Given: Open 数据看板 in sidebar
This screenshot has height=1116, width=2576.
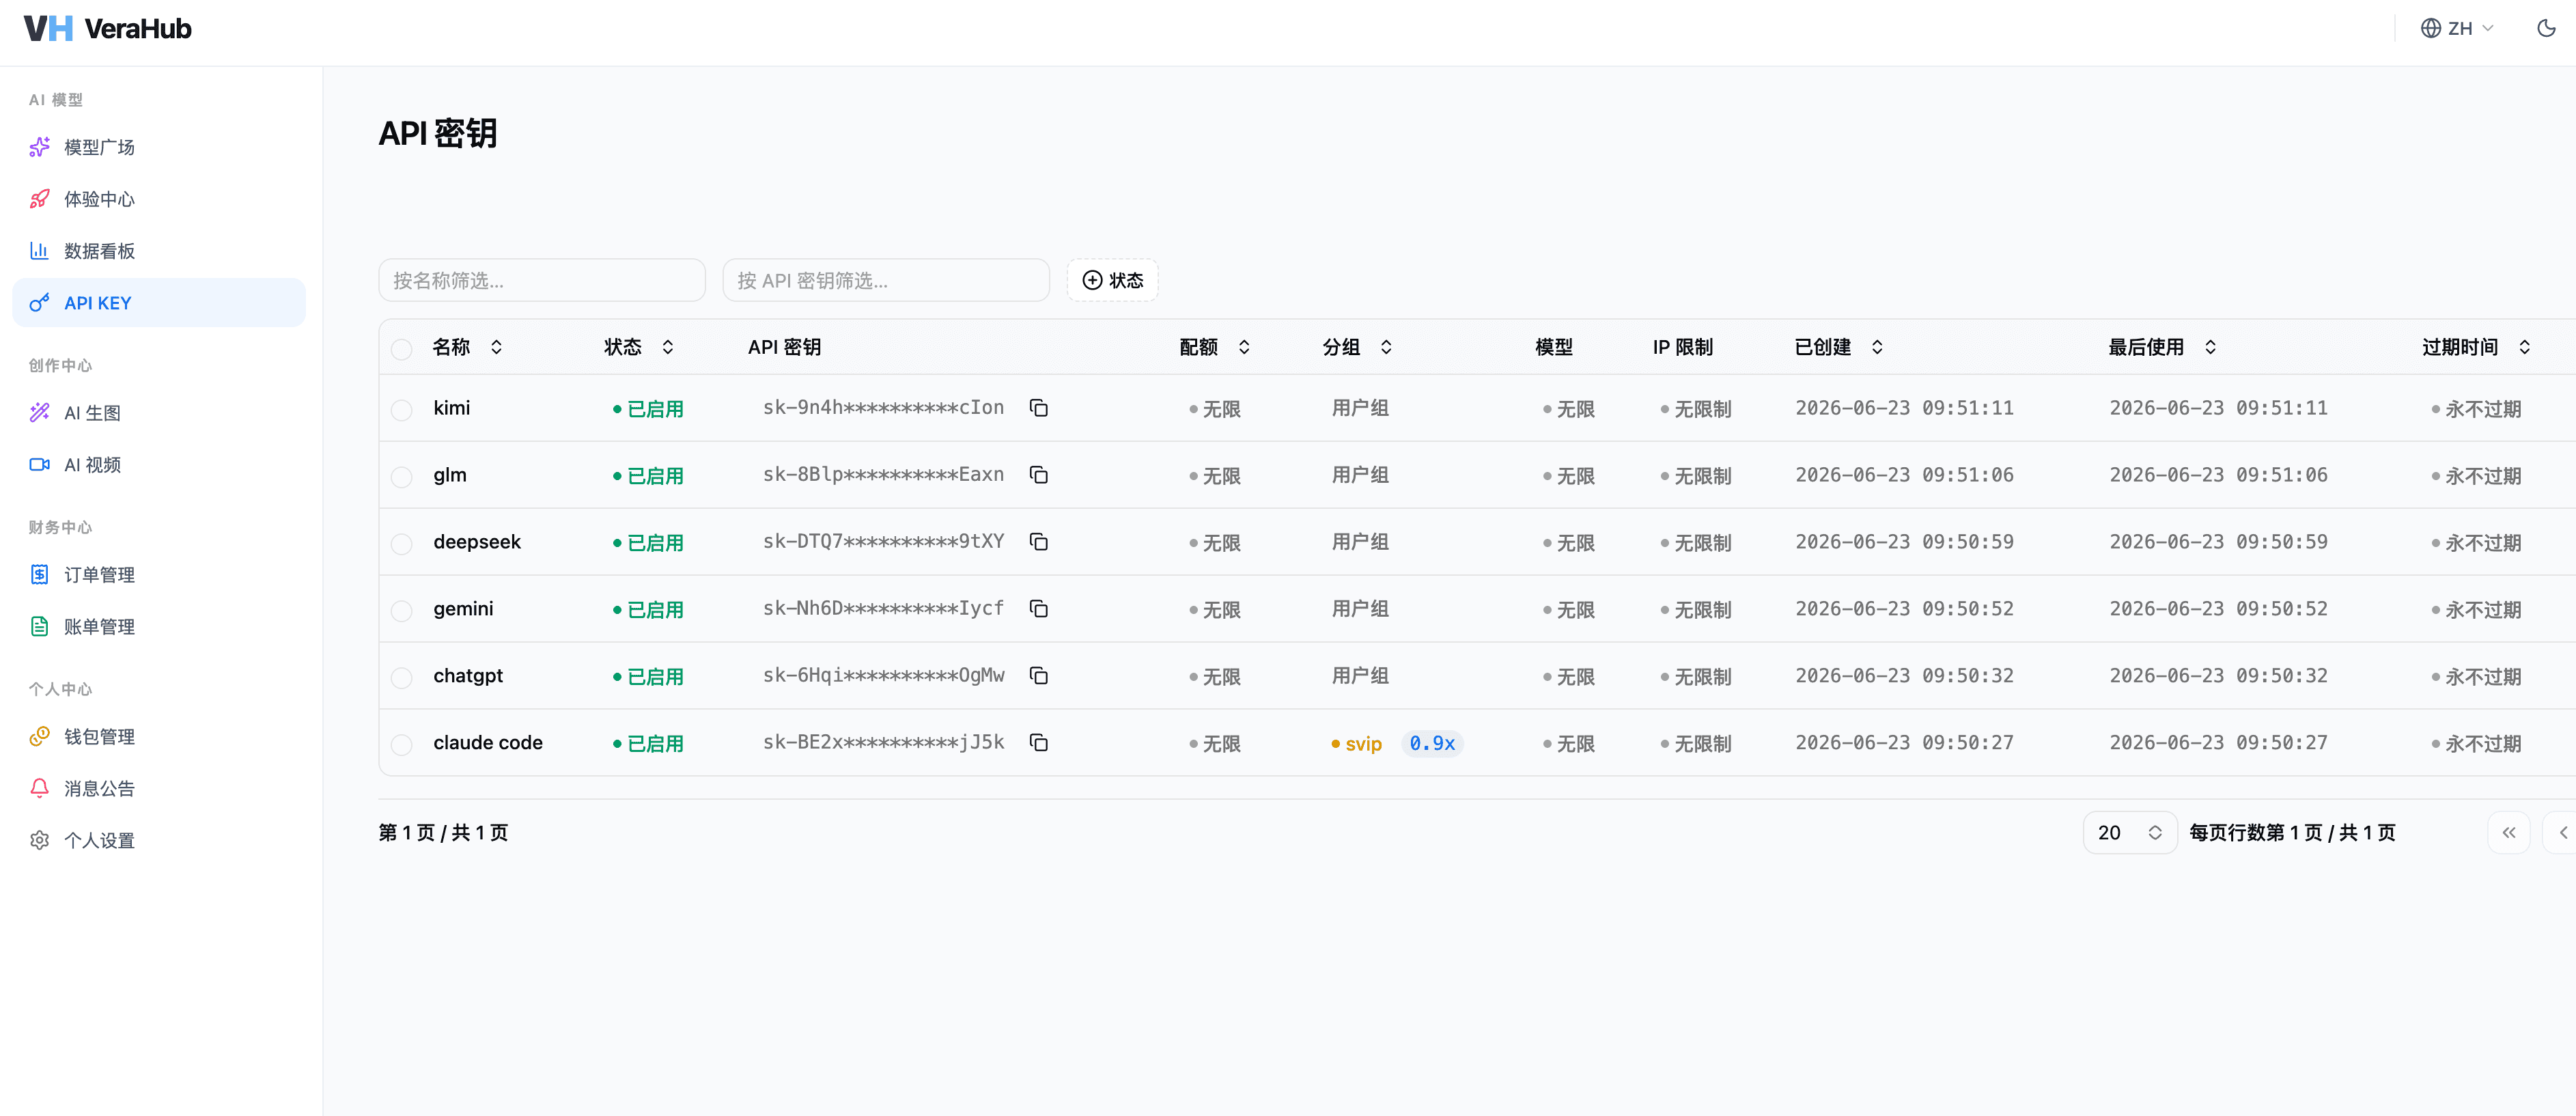Looking at the screenshot, I should (x=159, y=251).
